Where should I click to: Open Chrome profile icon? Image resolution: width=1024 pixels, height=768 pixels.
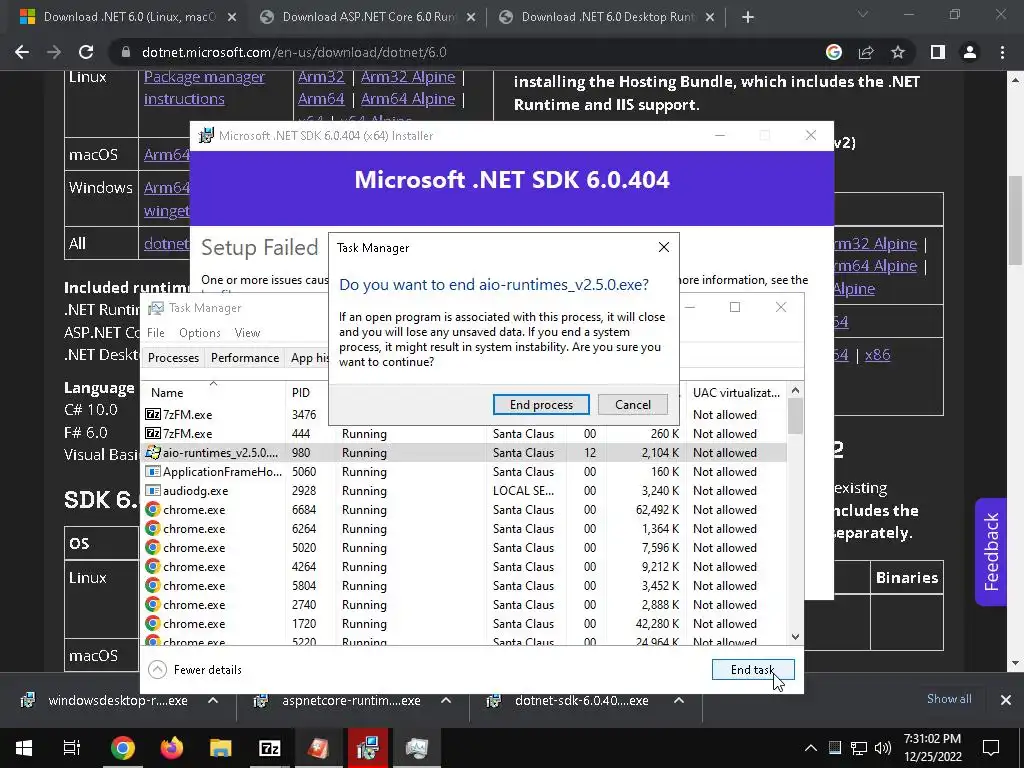pyautogui.click(x=970, y=52)
